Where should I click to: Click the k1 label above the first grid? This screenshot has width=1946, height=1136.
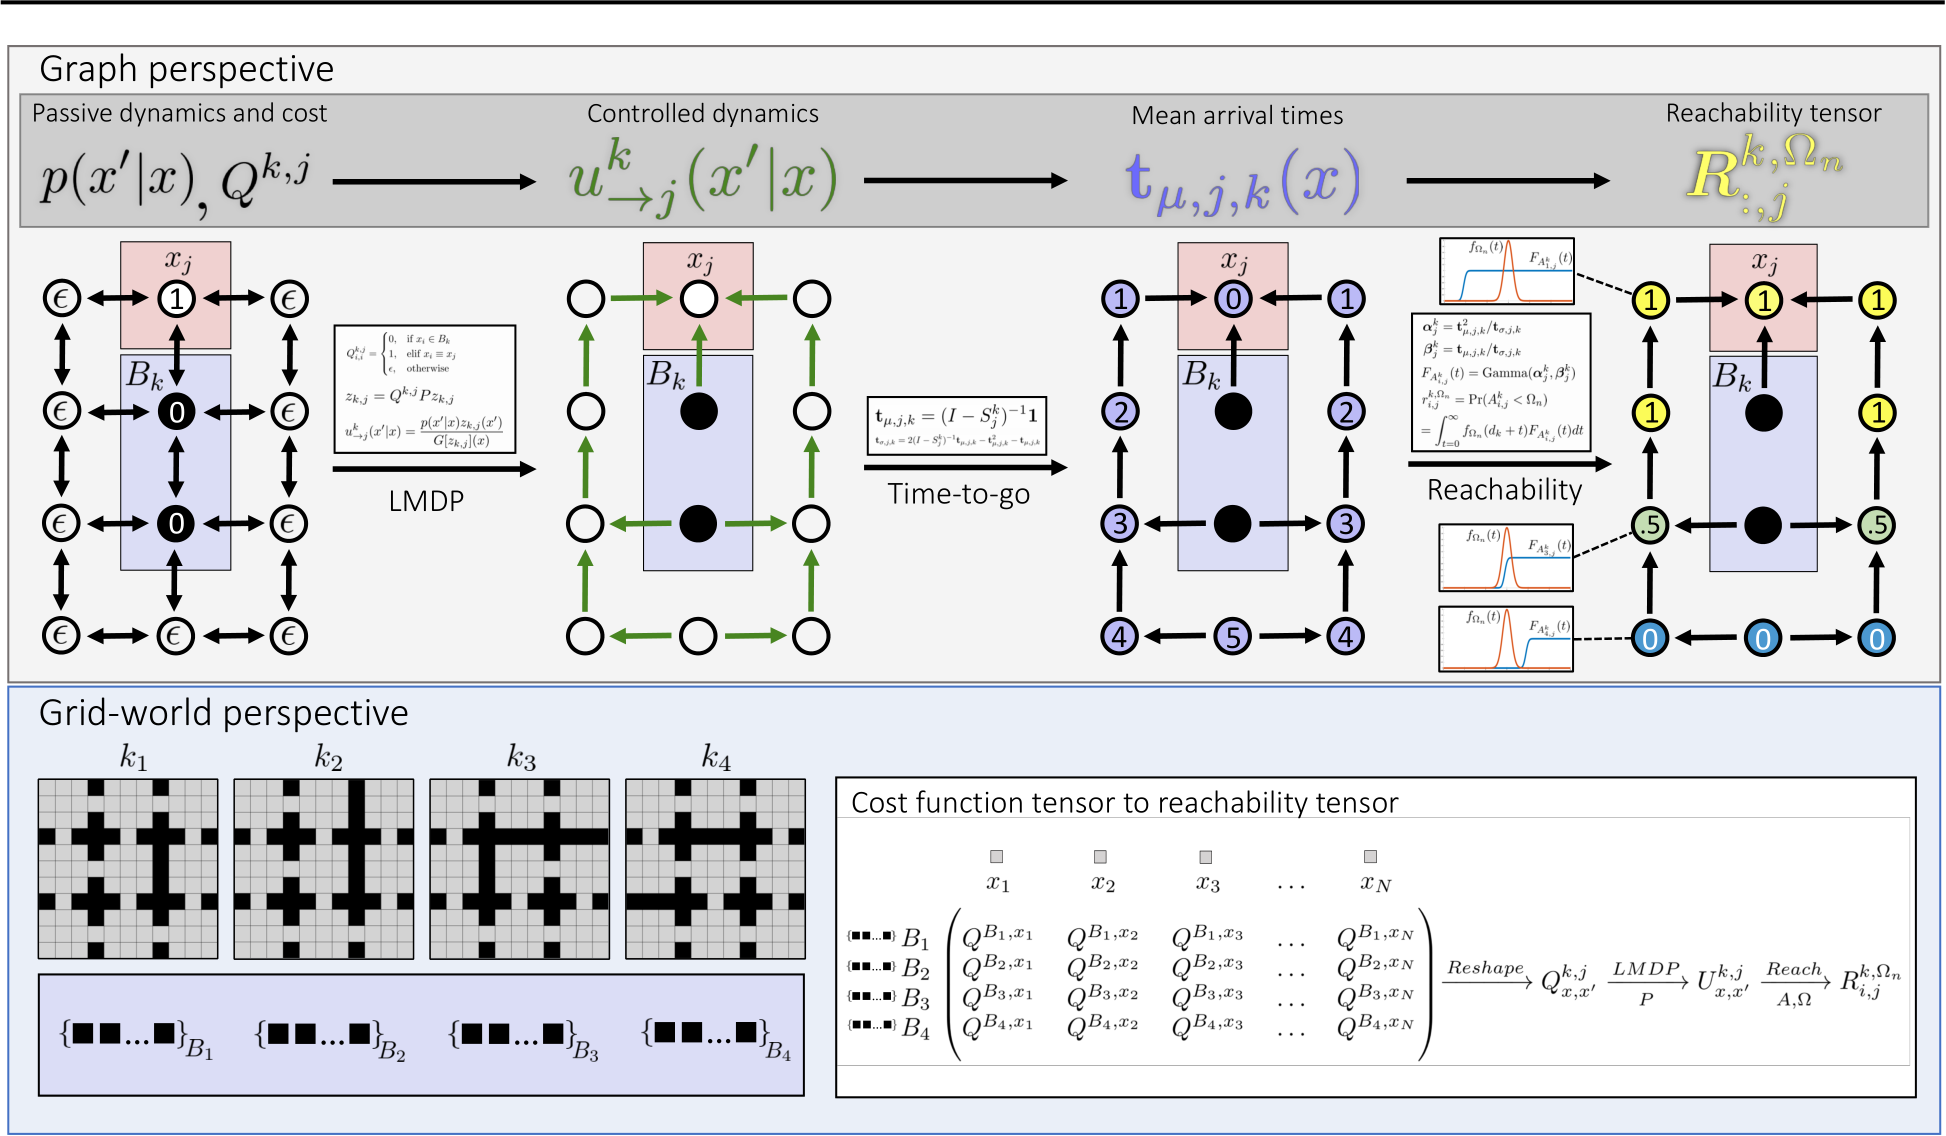click(133, 757)
